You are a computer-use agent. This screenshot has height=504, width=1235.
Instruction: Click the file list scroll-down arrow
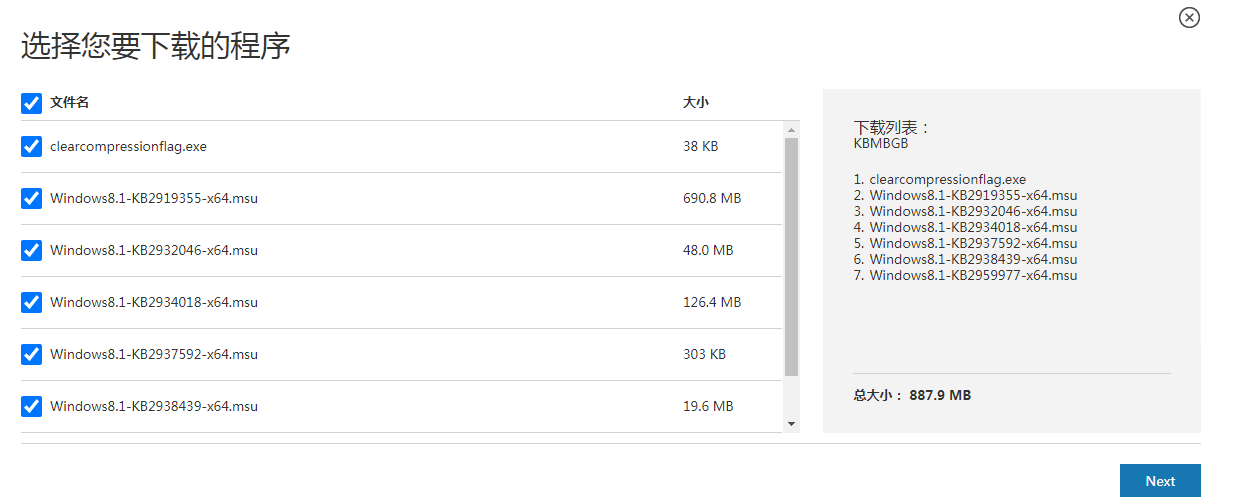(x=792, y=424)
